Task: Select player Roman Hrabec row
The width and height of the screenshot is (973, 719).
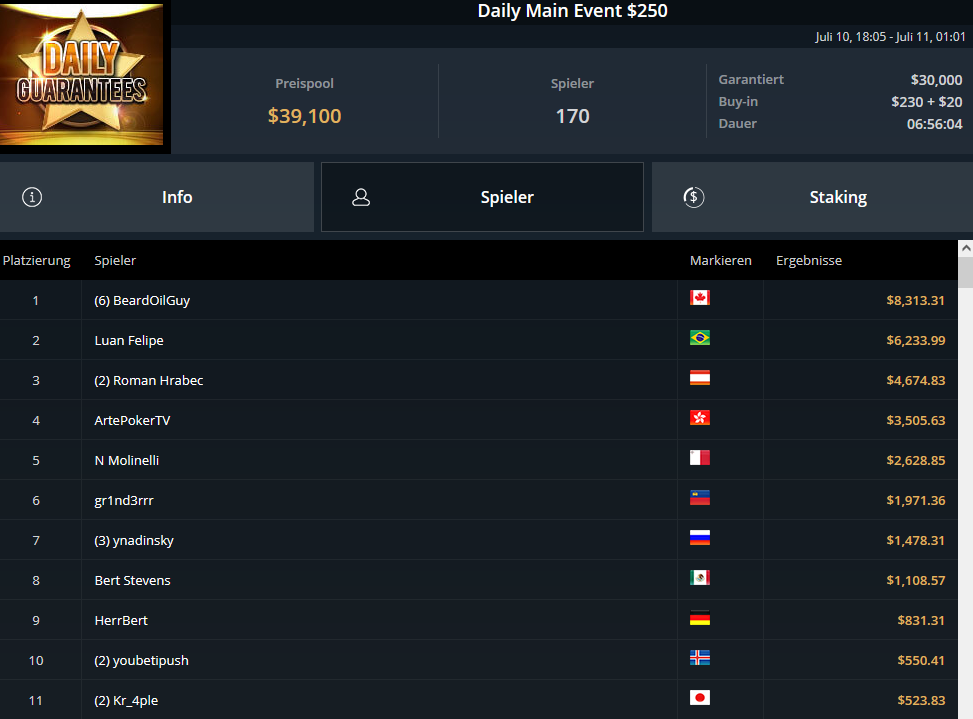Action: click(x=478, y=380)
